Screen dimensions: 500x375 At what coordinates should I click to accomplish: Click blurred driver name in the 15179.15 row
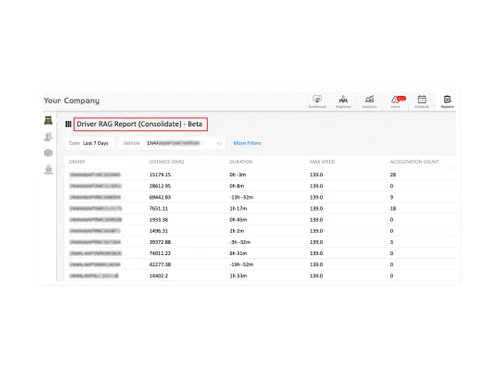coord(95,175)
